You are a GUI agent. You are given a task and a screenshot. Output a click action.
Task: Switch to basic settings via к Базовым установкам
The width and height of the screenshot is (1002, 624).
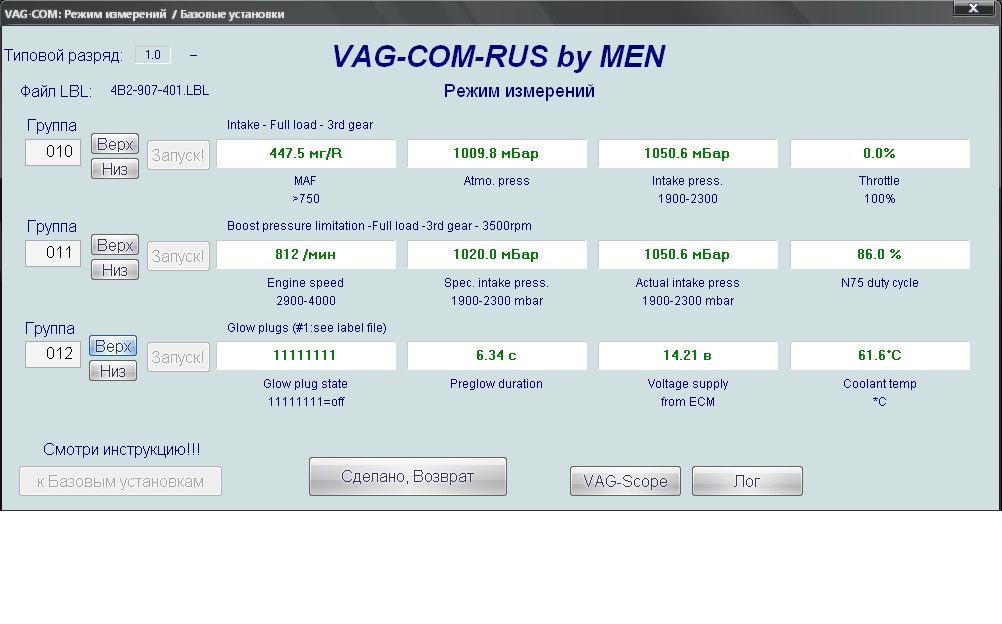pos(120,481)
